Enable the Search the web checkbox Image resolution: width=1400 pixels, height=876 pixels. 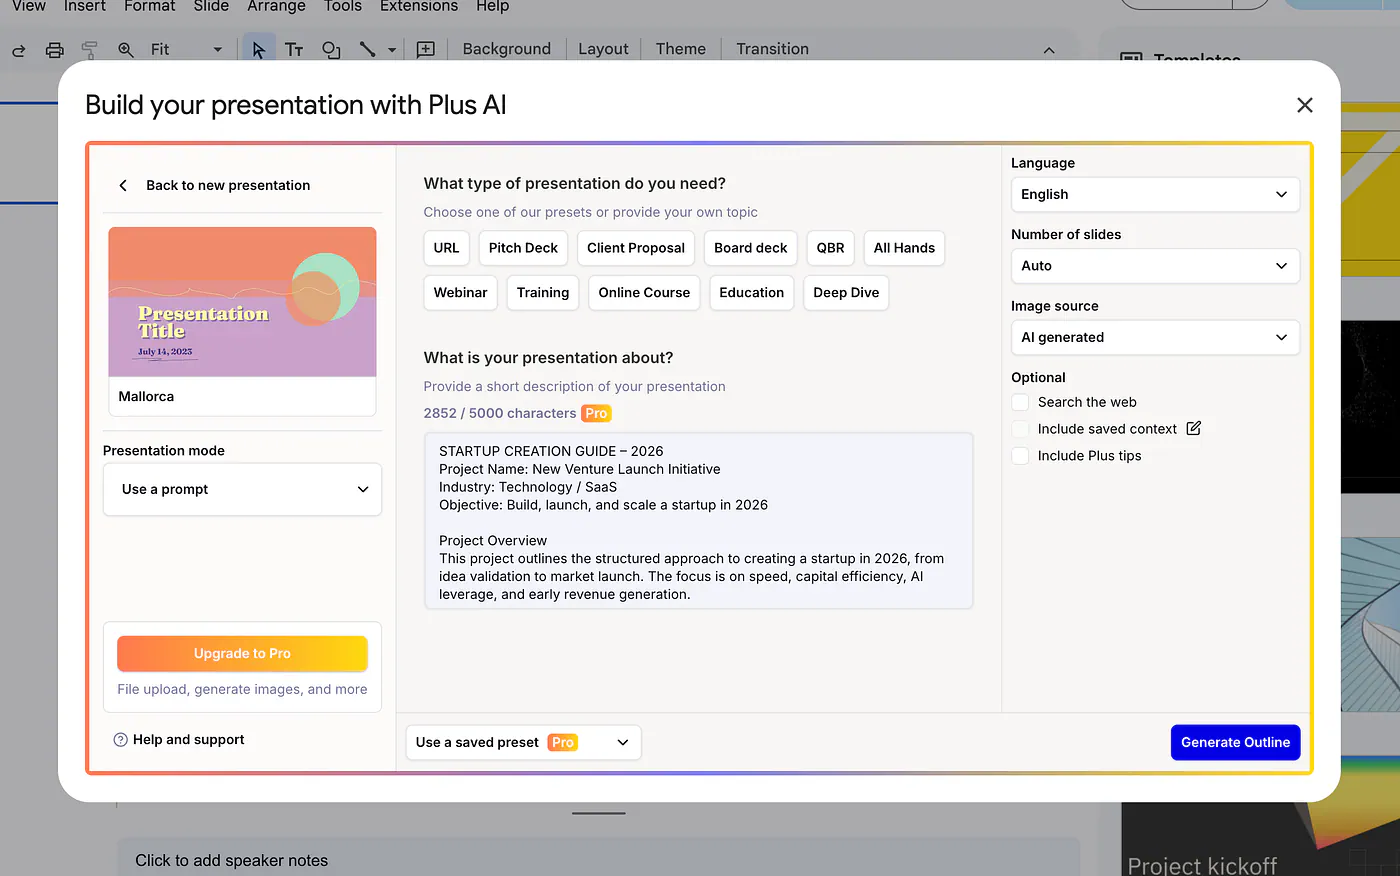pyautogui.click(x=1020, y=402)
